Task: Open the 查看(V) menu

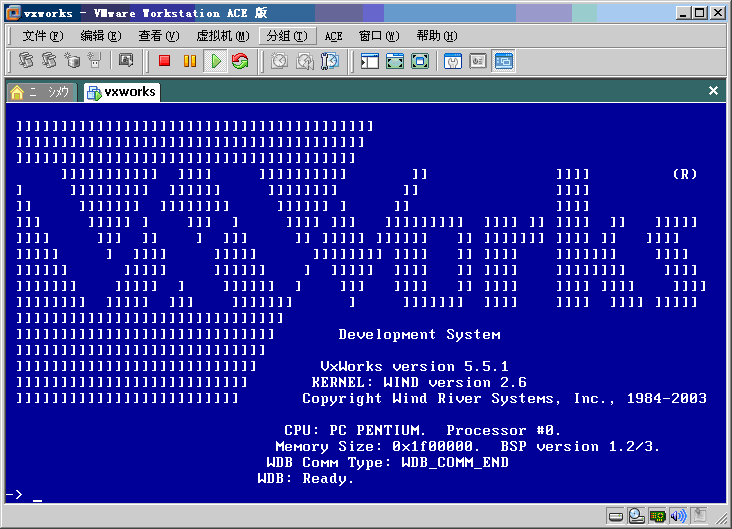Action: click(x=158, y=36)
